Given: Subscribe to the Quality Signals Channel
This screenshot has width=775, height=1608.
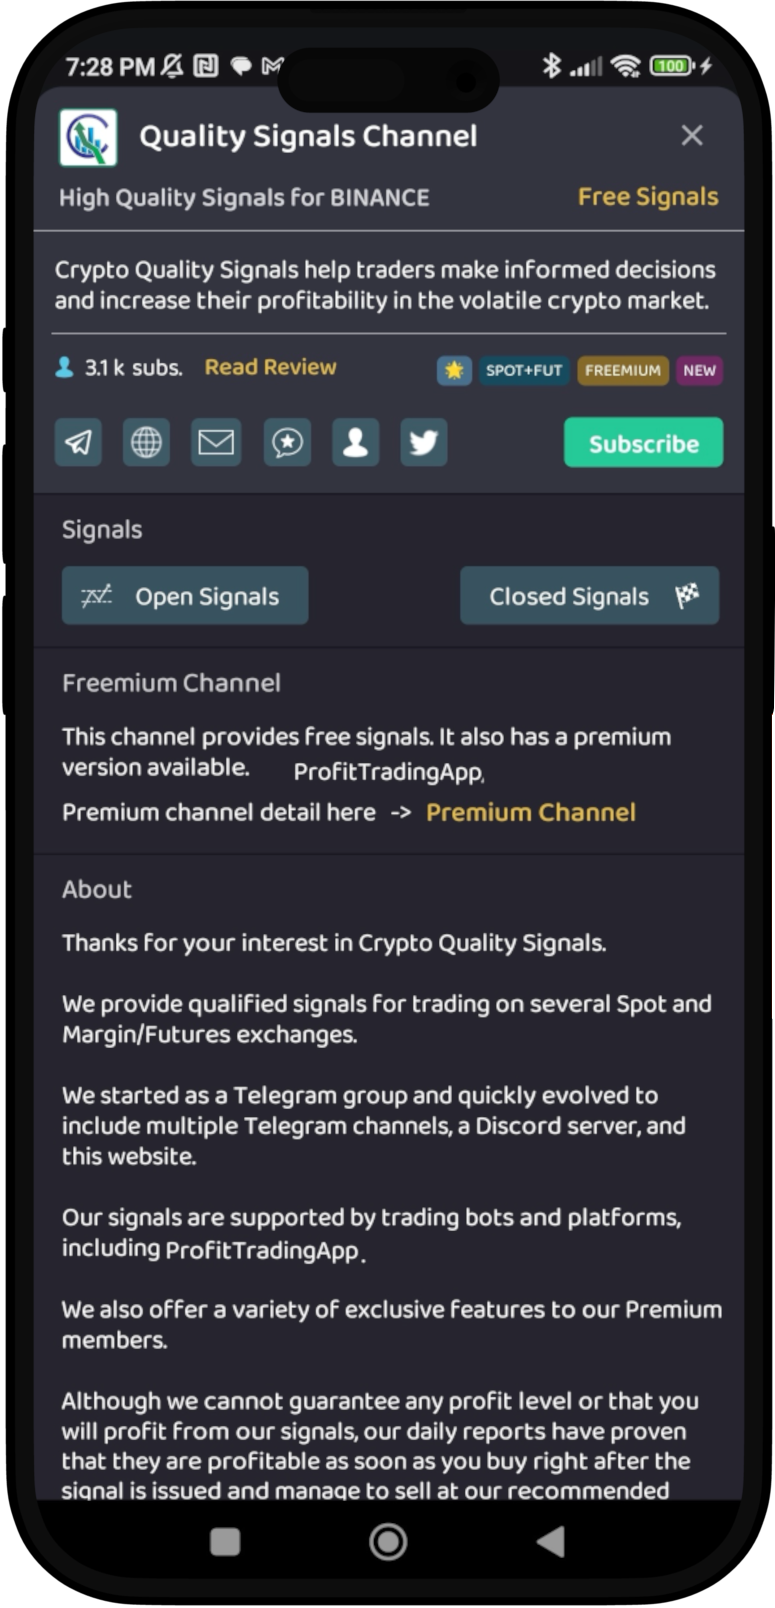Looking at the screenshot, I should pos(643,443).
